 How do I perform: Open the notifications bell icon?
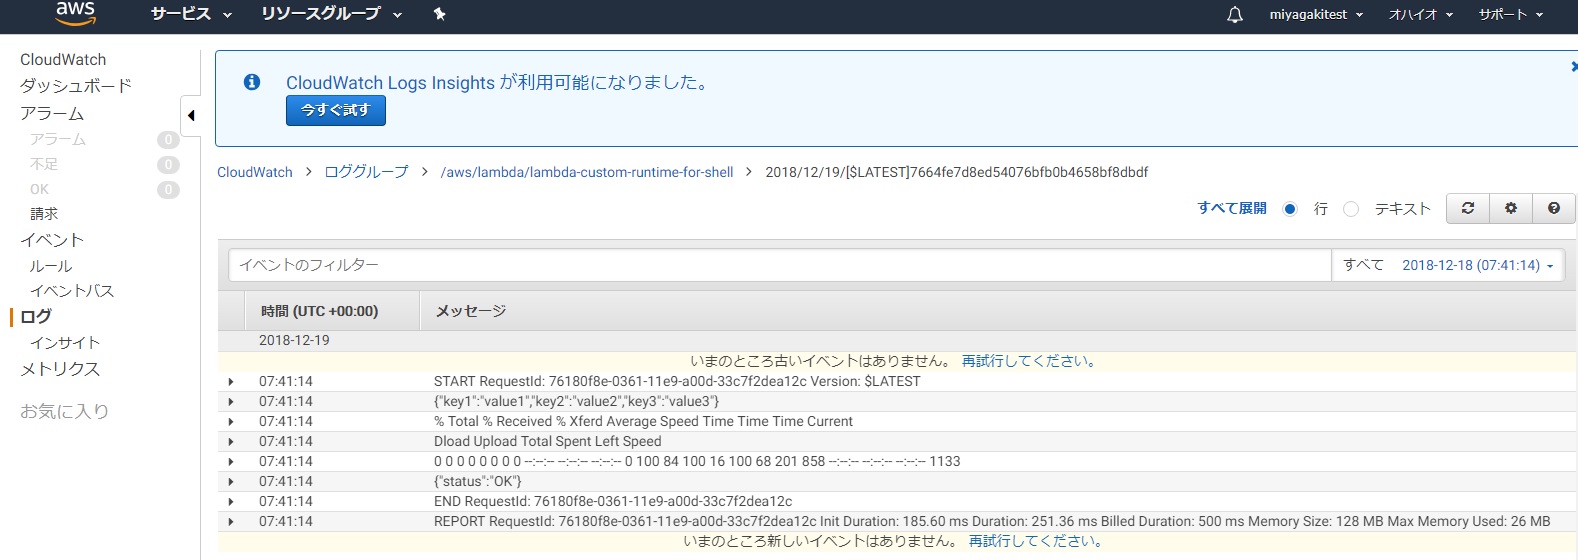tap(1235, 14)
